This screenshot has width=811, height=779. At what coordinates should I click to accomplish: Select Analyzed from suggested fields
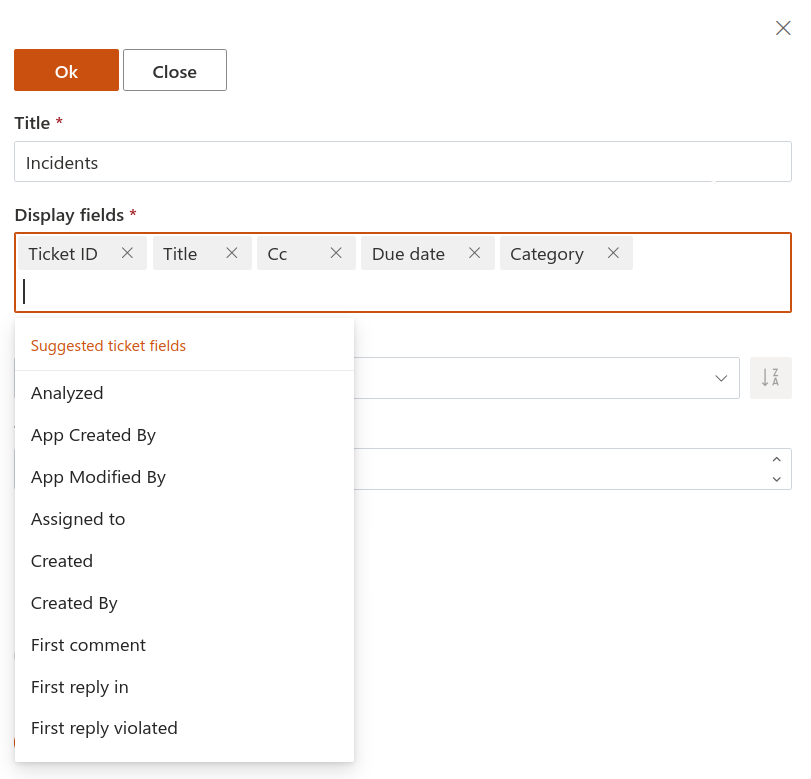pyautogui.click(x=184, y=393)
